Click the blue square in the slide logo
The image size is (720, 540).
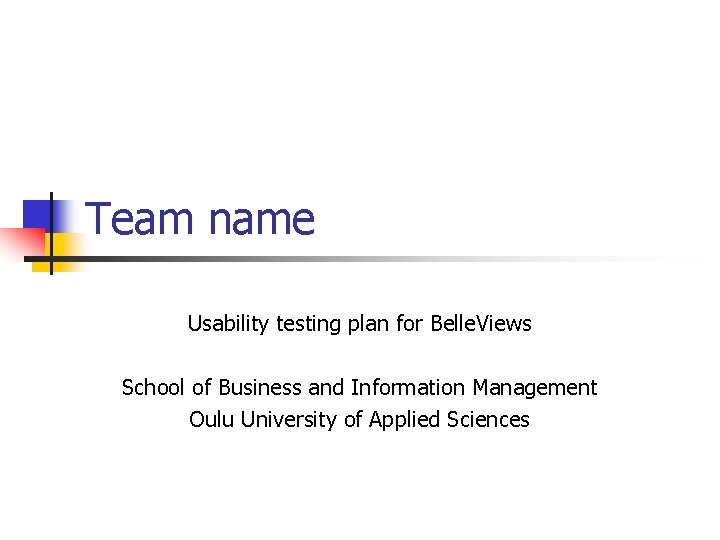(x=37, y=212)
